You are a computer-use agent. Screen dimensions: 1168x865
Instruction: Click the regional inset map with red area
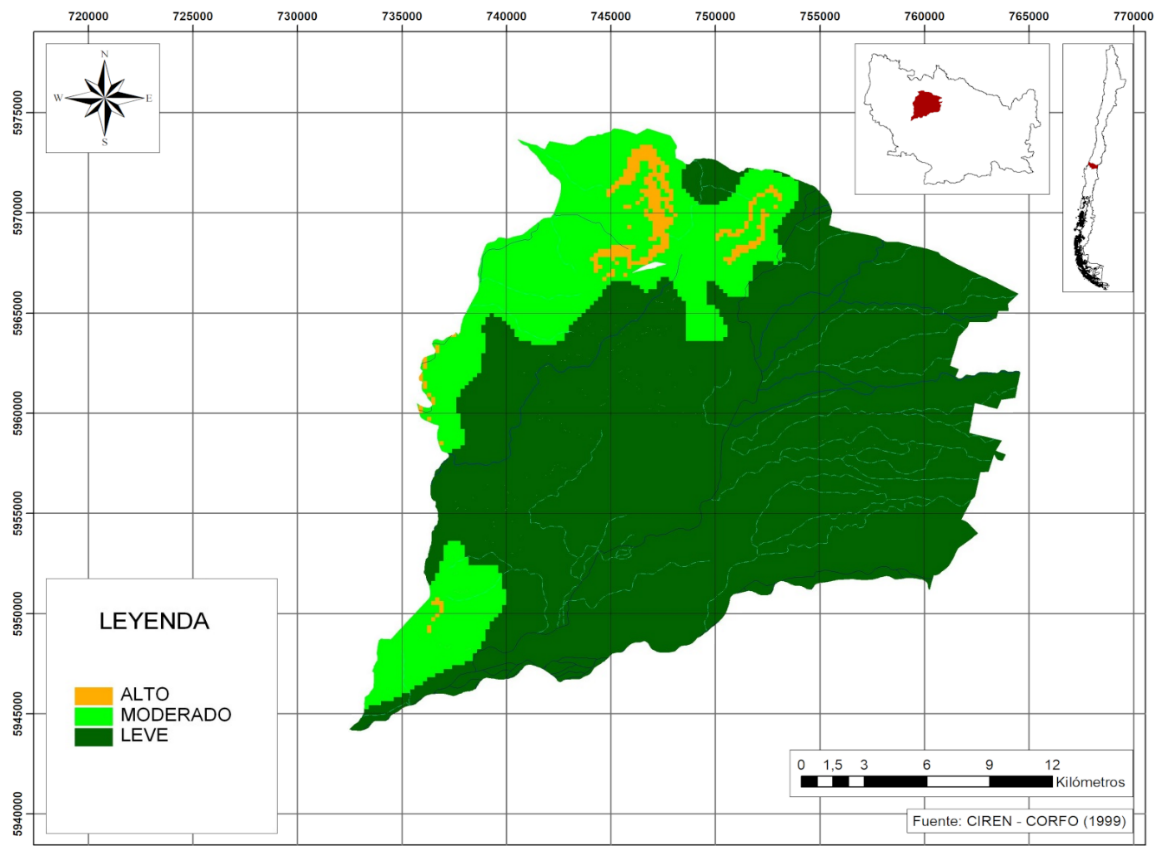952,118
